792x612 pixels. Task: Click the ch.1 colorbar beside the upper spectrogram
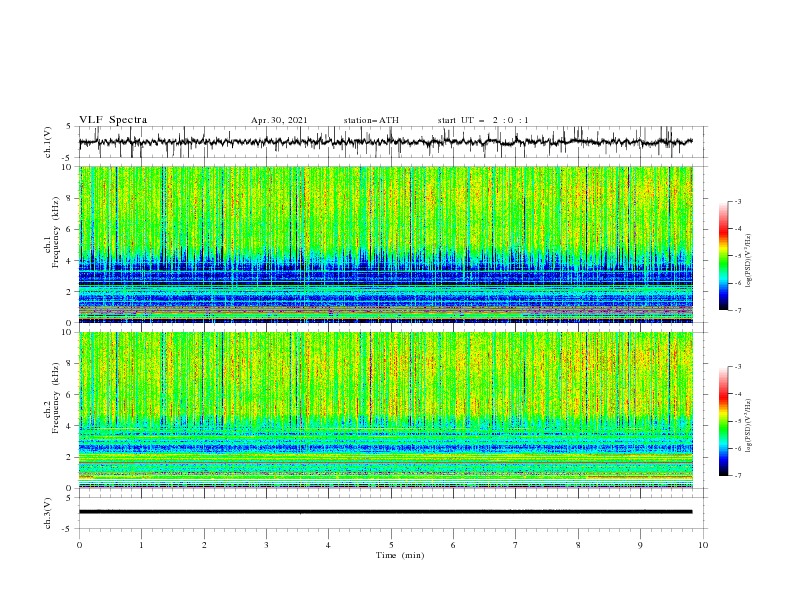[723, 256]
